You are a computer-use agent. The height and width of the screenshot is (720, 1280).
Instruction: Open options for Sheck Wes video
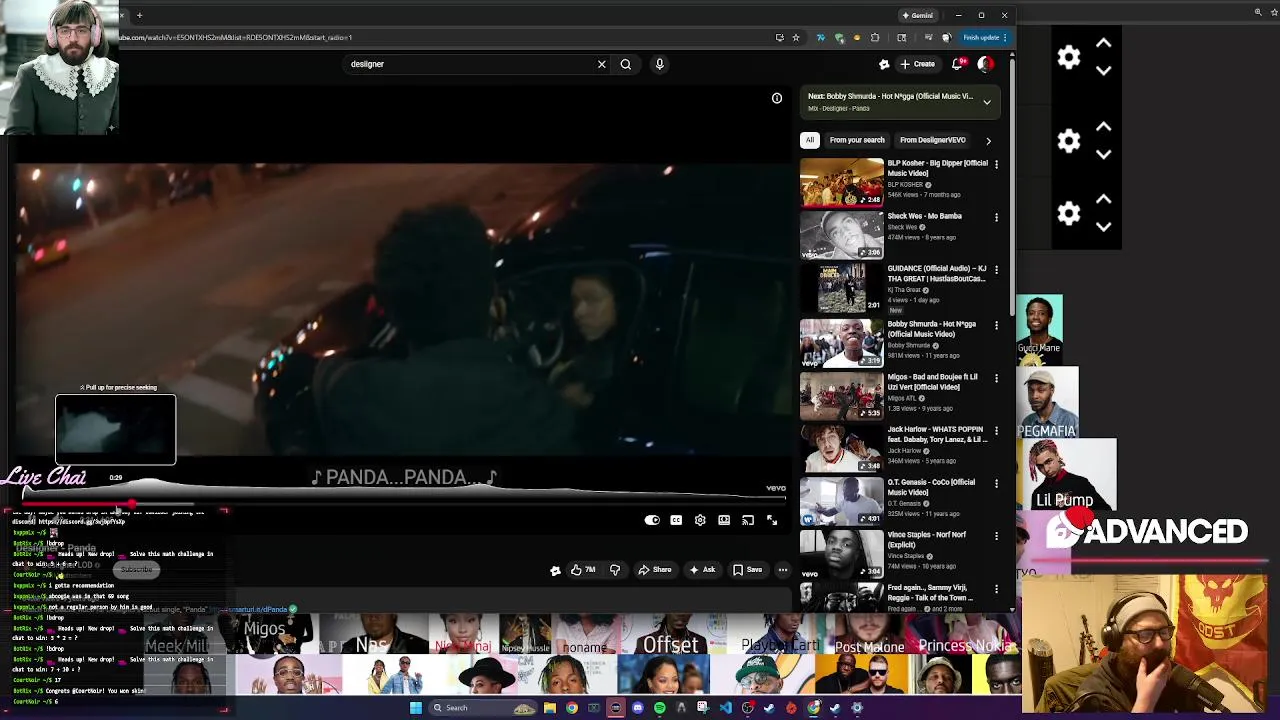click(x=996, y=218)
